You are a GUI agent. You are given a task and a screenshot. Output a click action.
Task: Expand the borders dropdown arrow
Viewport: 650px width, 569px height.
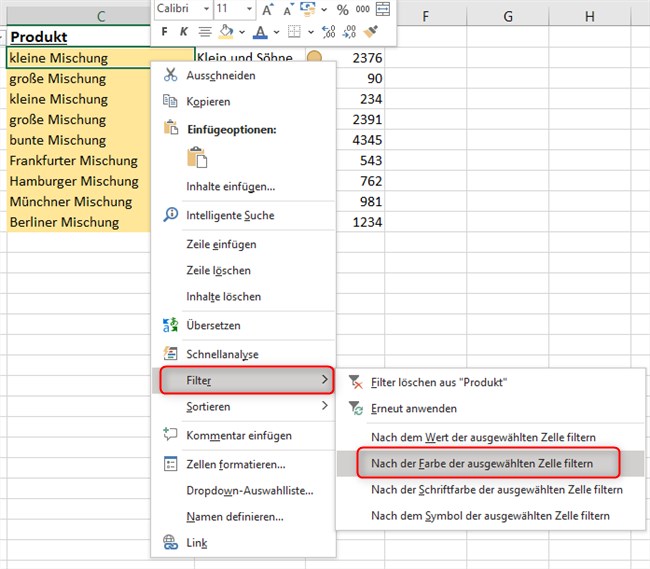(x=310, y=32)
